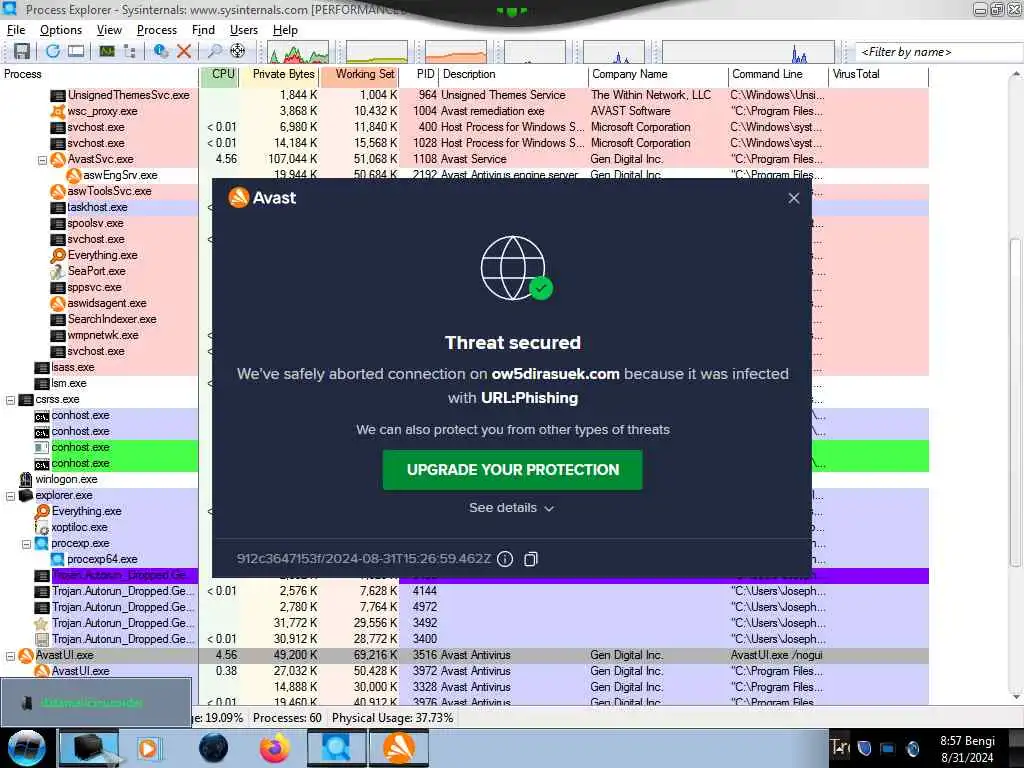Click the Find Handle or DLL magnifier icon
Screen dimensions: 1024x768
pyautogui.click(x=215, y=51)
